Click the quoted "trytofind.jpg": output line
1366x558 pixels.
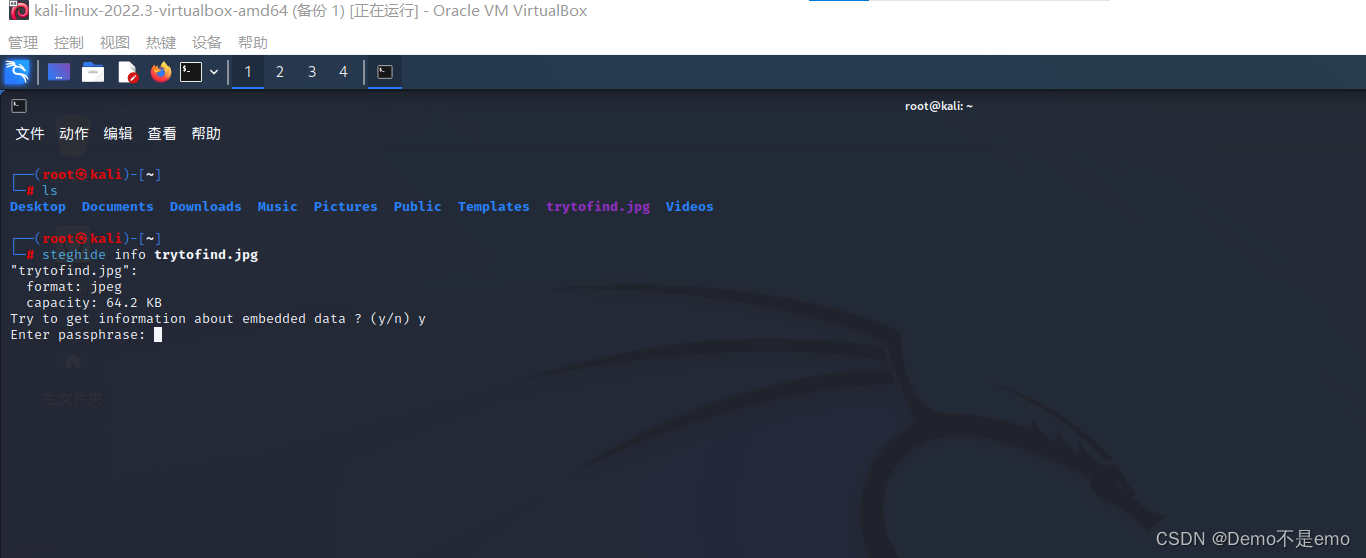pos(74,271)
